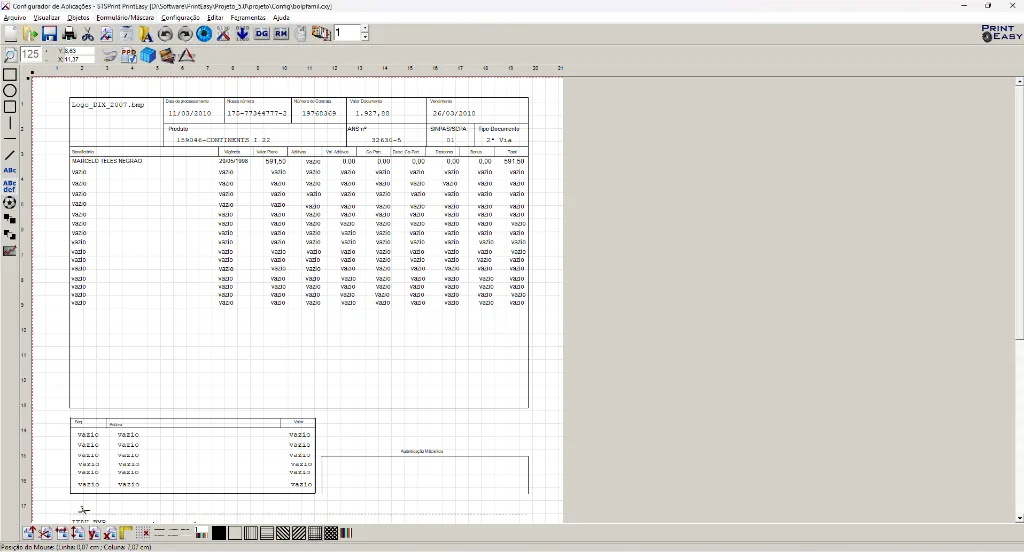Image resolution: width=1024 pixels, height=552 pixels.
Task: Click the undo circular arrow icon
Action: pyautogui.click(x=165, y=33)
